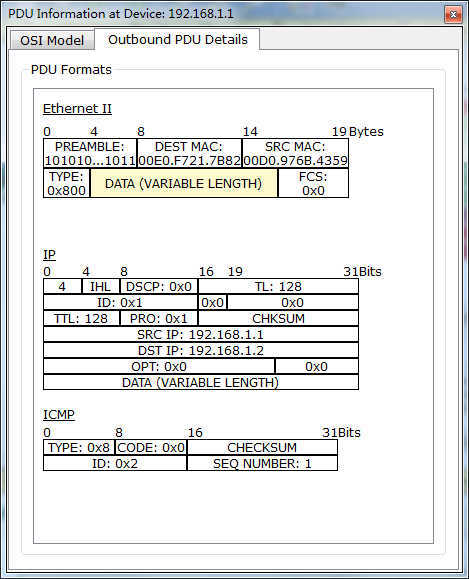Click the SRC IP 192.168.1.1 row

(201, 335)
